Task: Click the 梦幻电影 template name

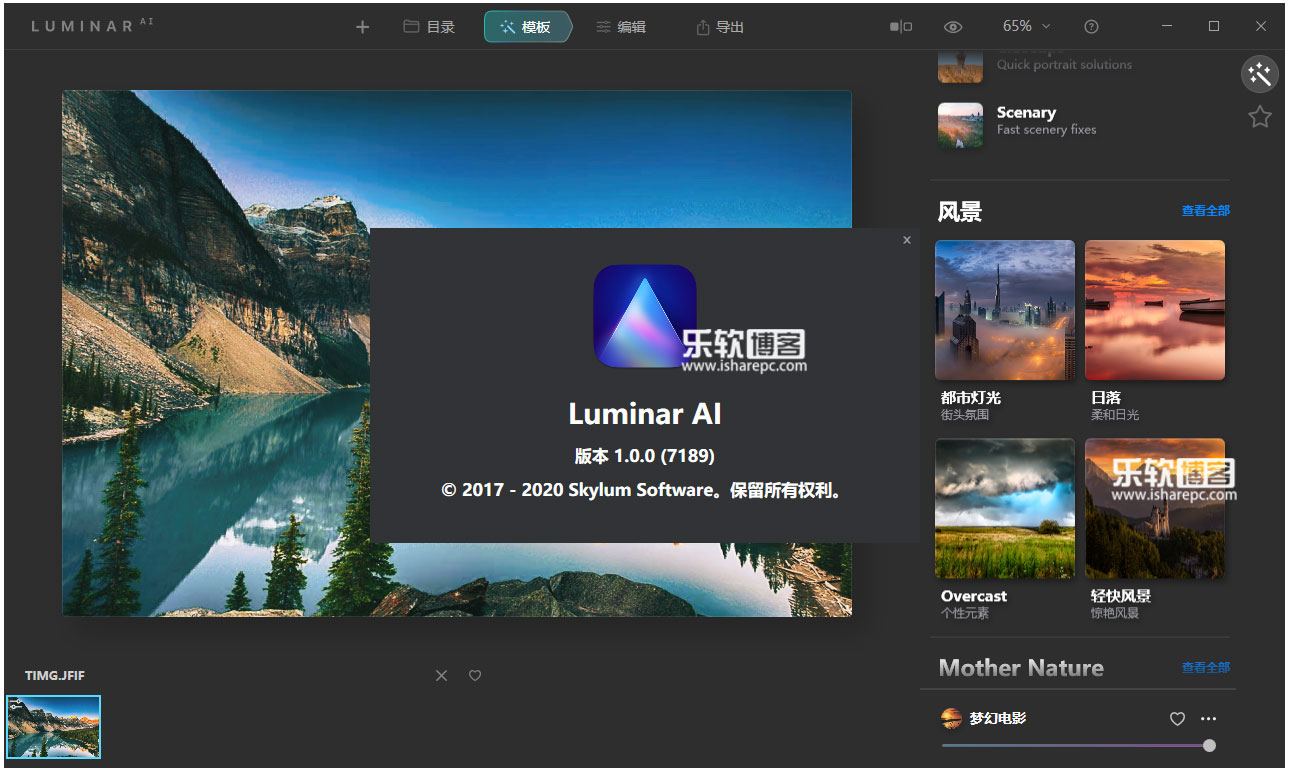Action: [x=998, y=719]
